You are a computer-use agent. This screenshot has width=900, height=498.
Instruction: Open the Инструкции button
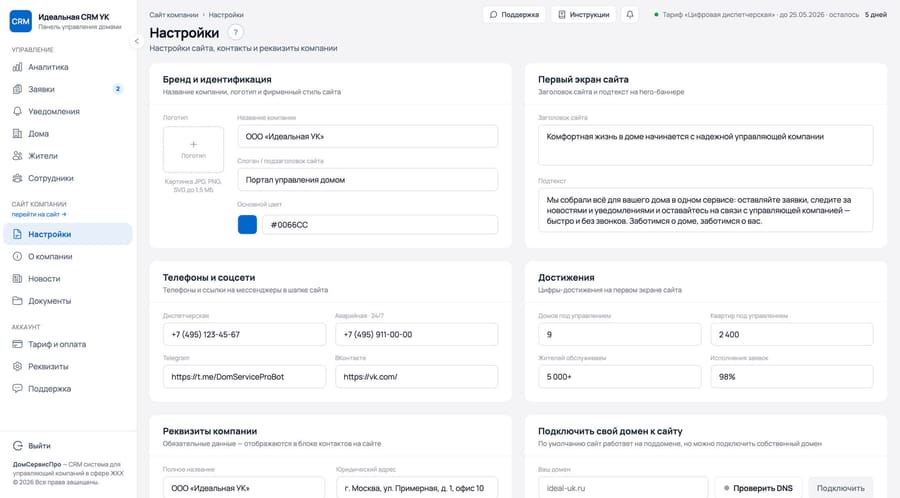click(584, 14)
